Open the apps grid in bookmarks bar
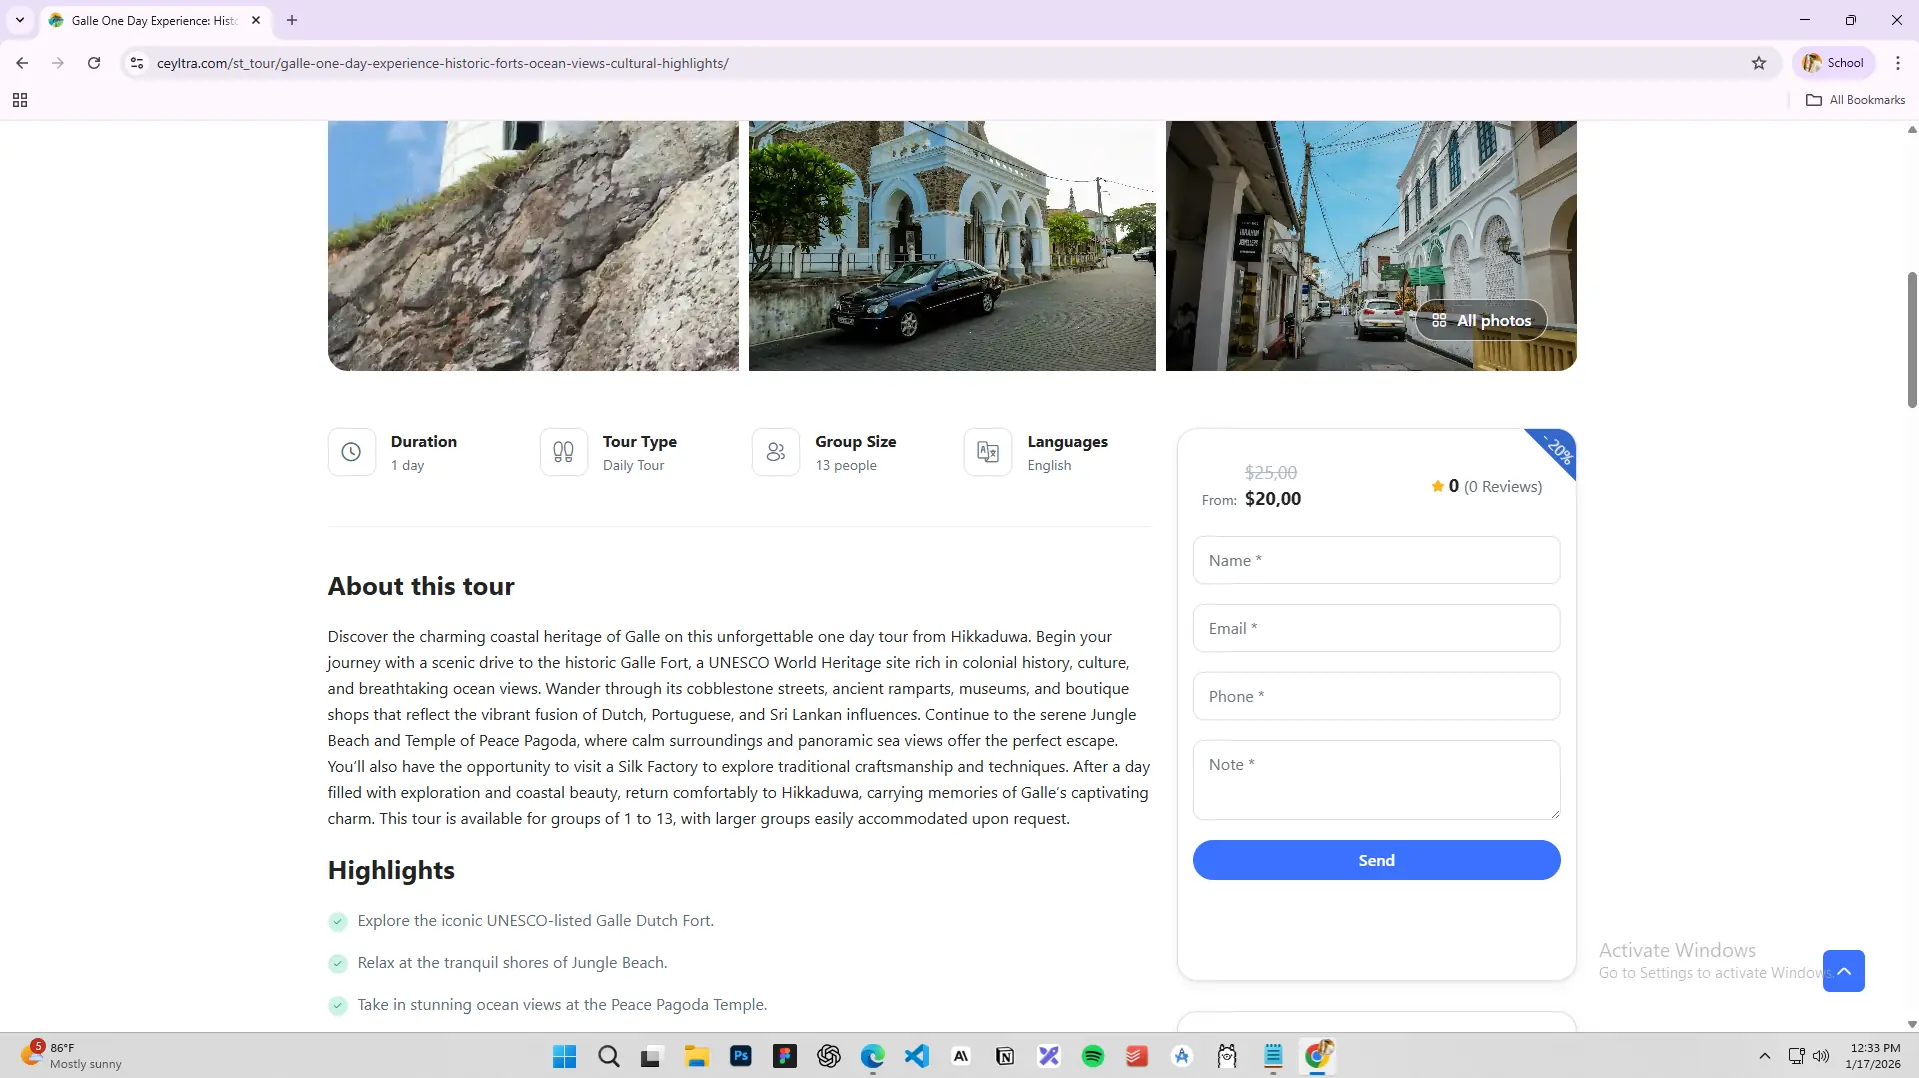The width and height of the screenshot is (1919, 1078). pos(20,100)
